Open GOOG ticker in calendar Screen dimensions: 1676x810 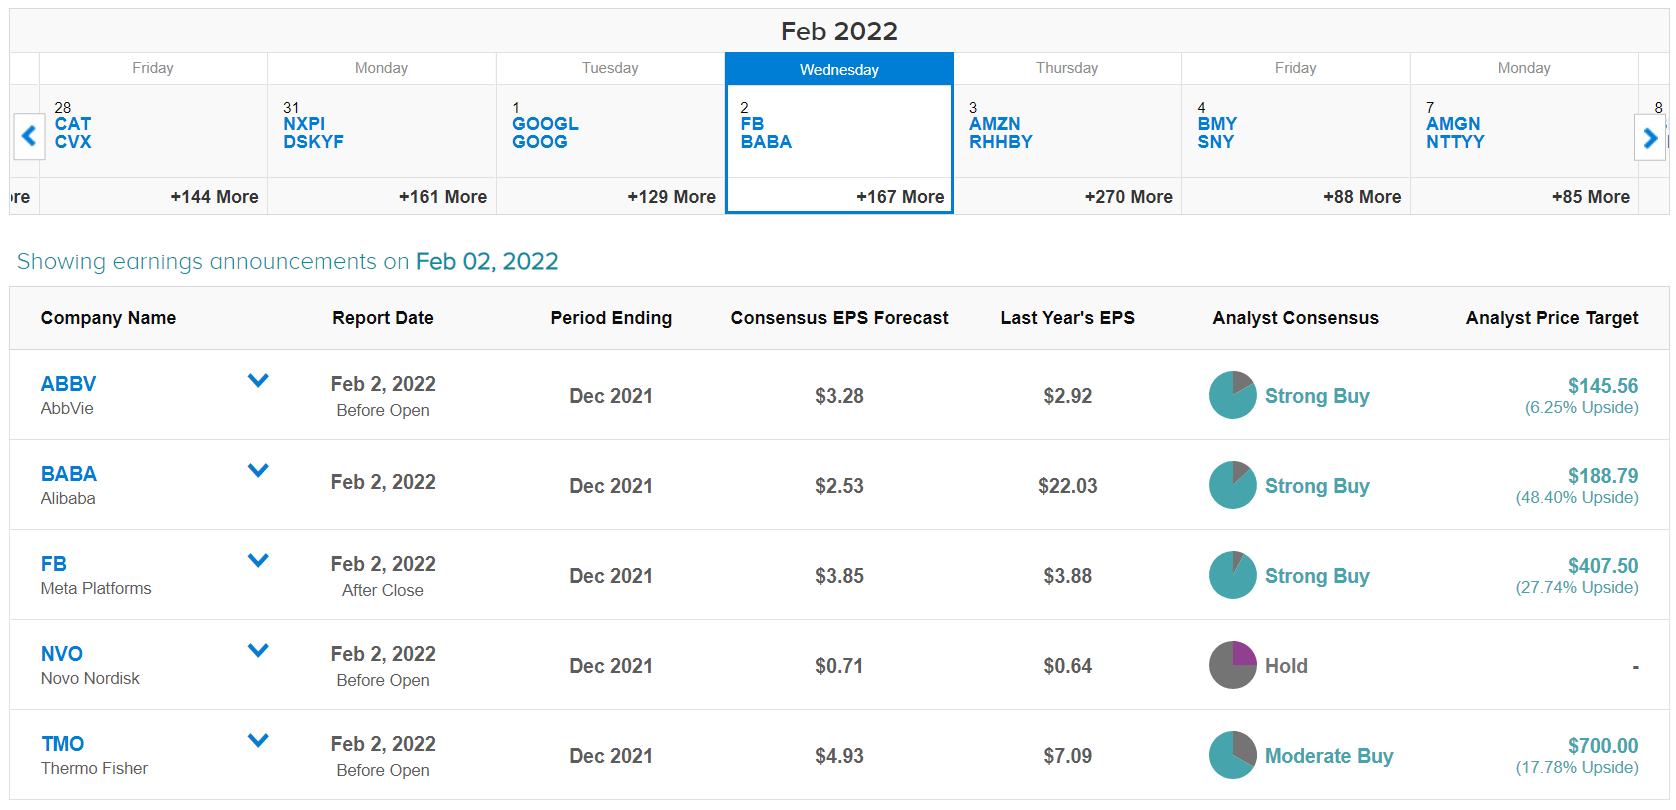[x=540, y=142]
